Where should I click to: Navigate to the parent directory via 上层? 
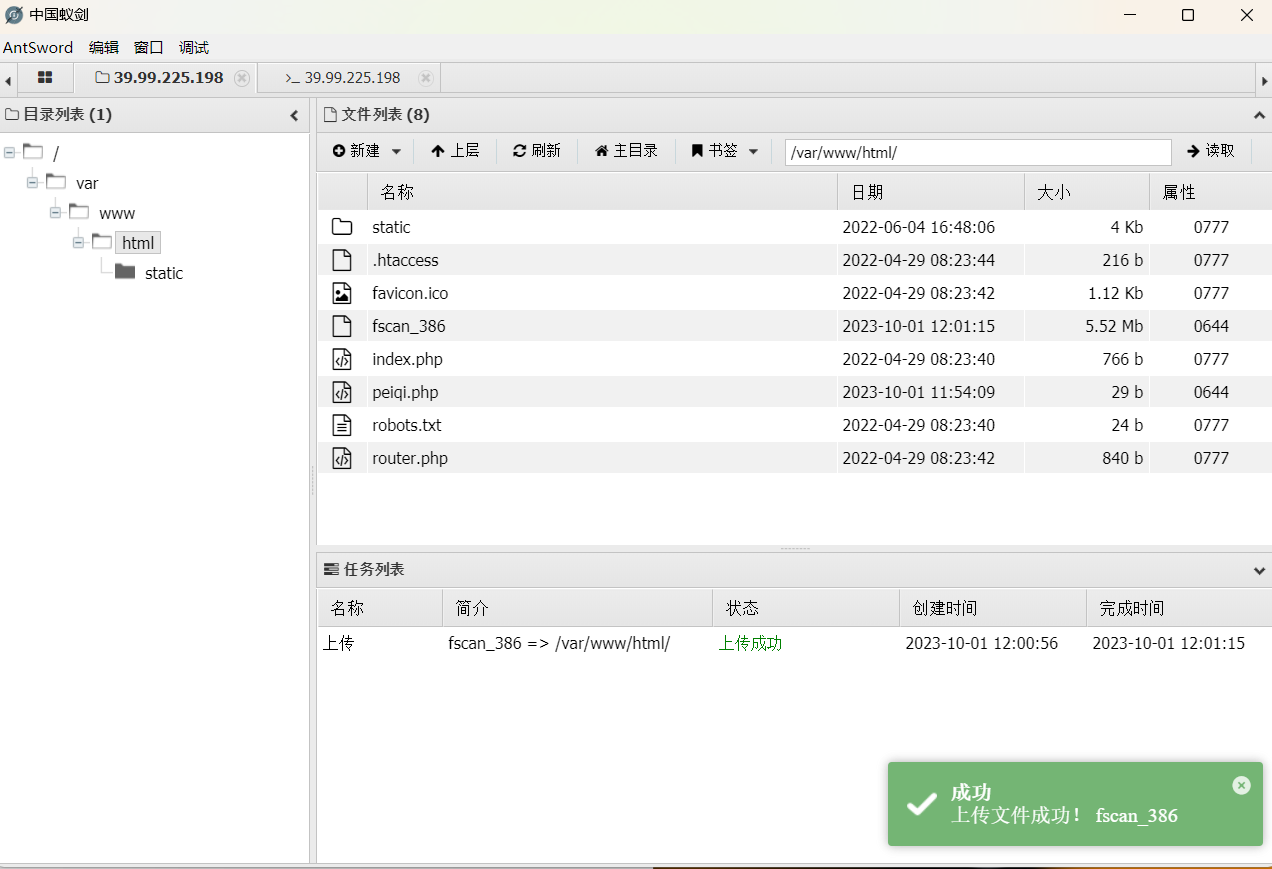(455, 151)
